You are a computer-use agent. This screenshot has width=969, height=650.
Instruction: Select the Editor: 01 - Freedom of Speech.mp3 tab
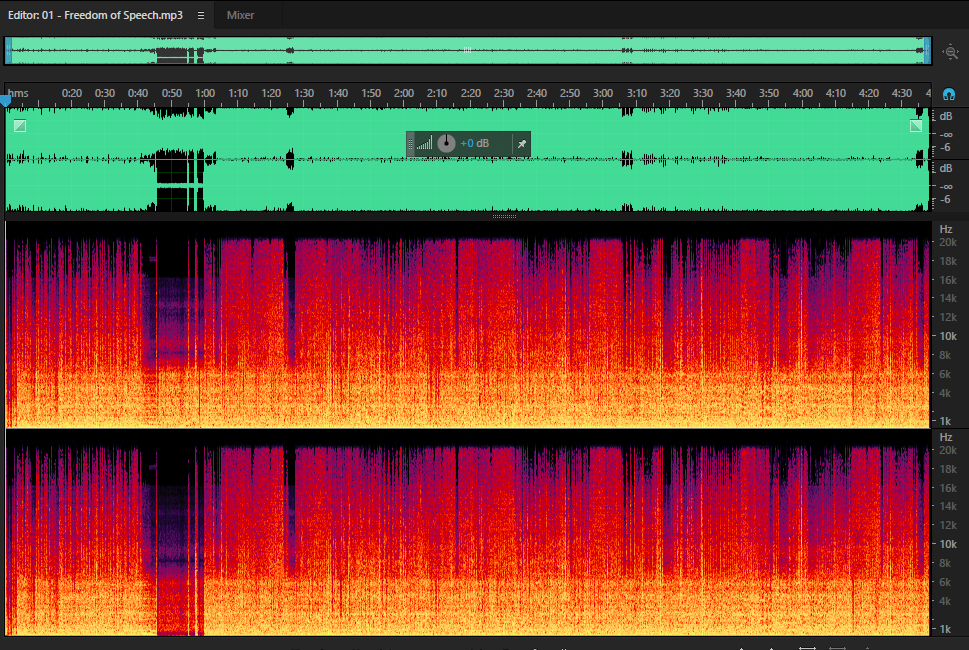pos(95,15)
